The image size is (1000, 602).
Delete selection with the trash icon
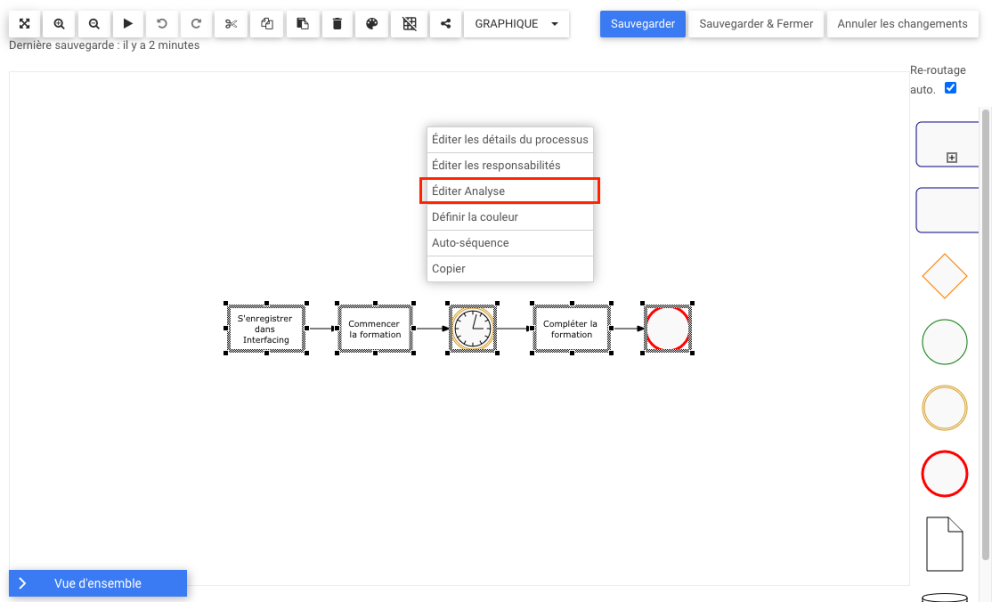337,24
